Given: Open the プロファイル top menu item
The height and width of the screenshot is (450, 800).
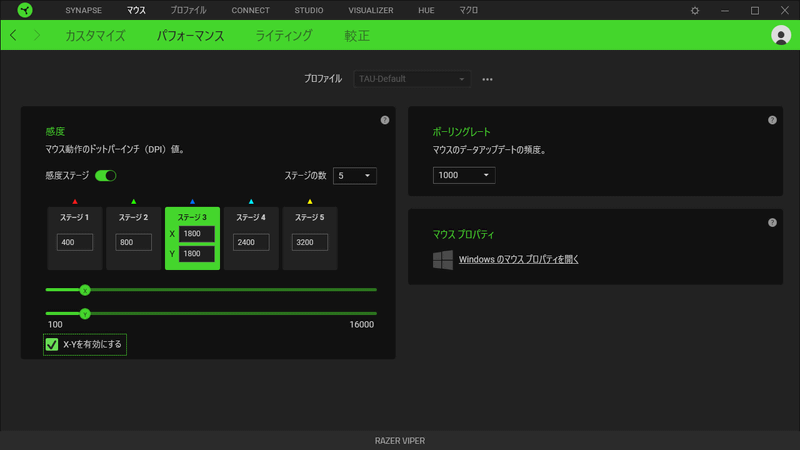Looking at the screenshot, I should click(188, 10).
